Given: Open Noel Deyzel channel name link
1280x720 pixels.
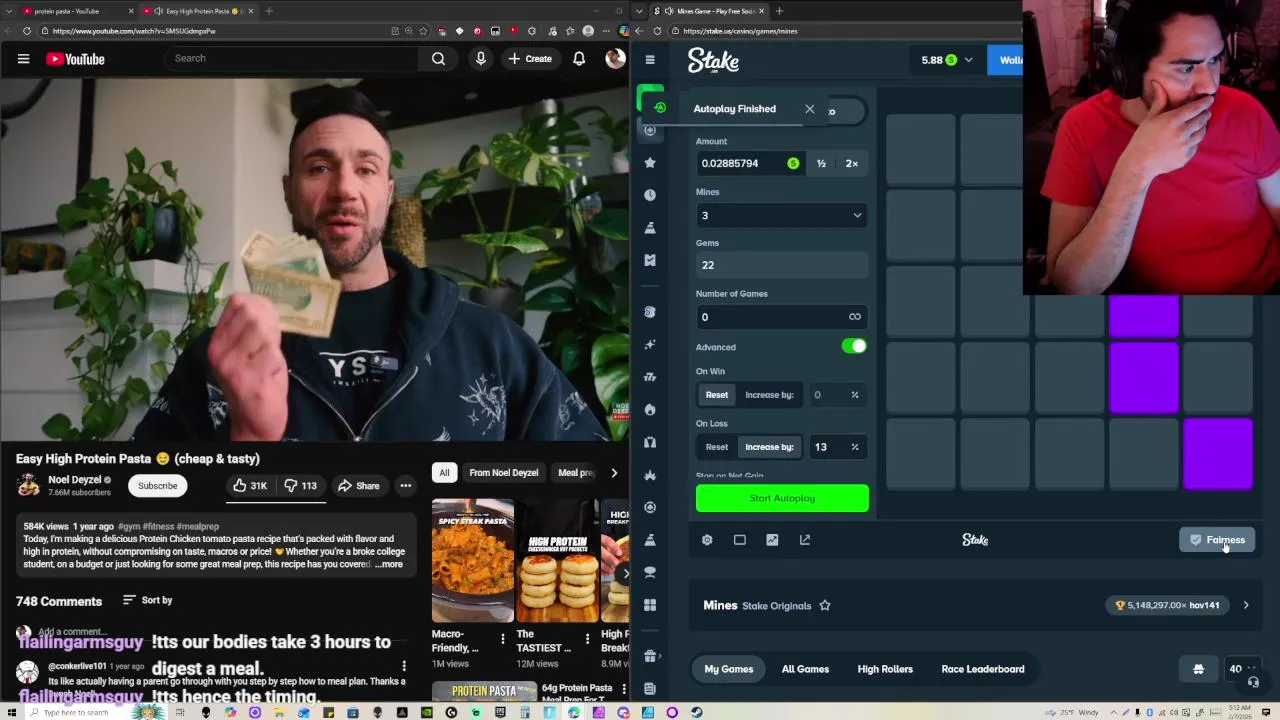Looking at the screenshot, I should click(x=75, y=480).
